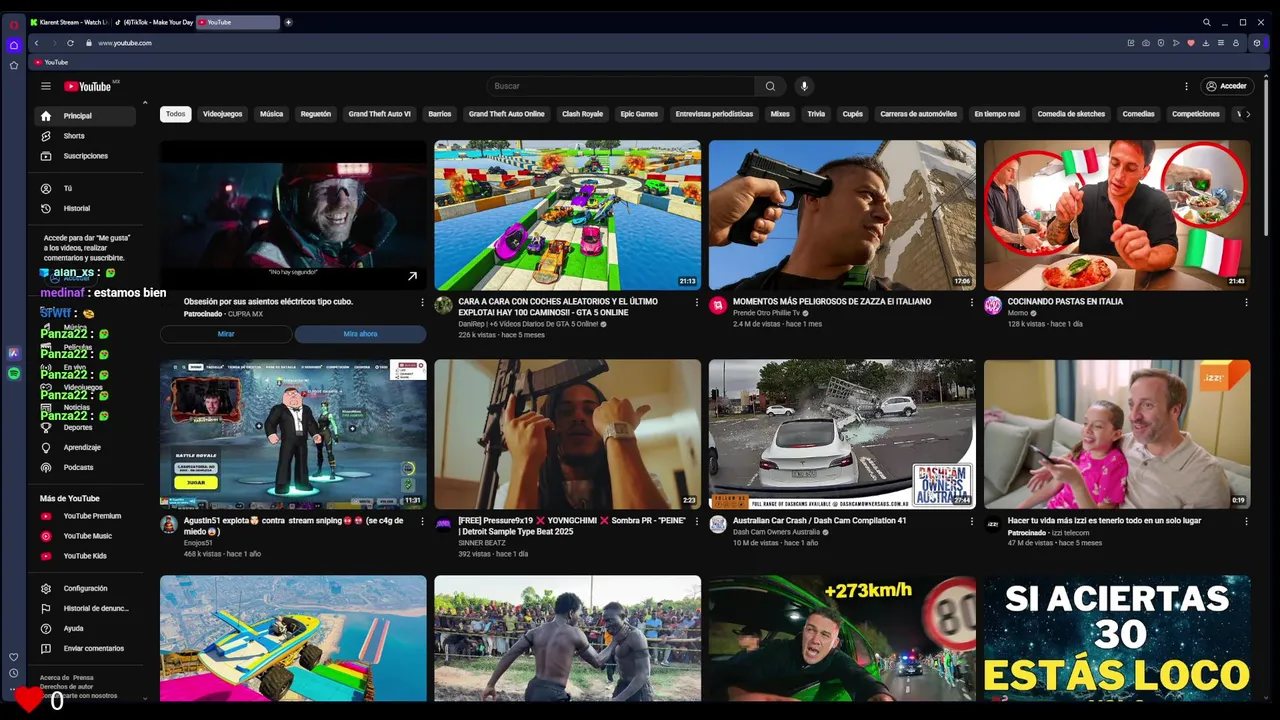Viewport: 1280px width, 720px height.
Task: Open Opera sidebar home icon
Action: [x=14, y=45]
